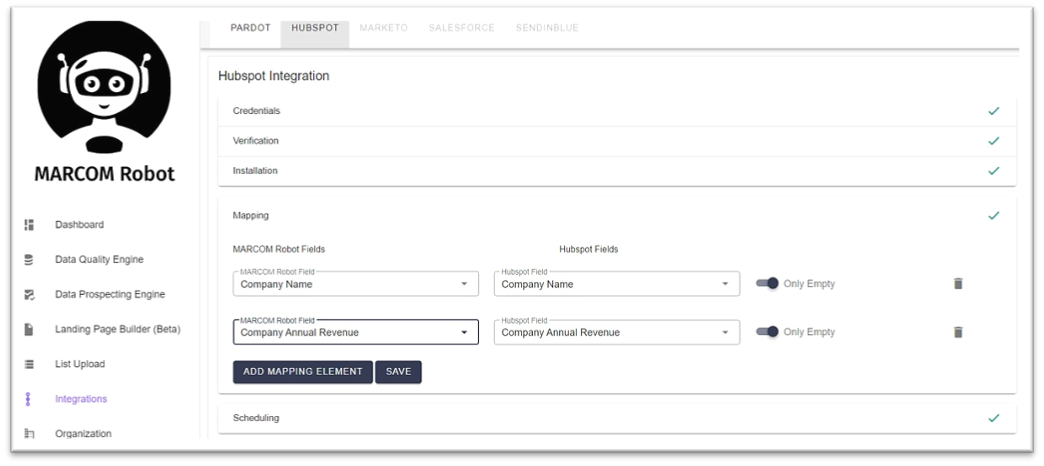
Task: Collapse the Mapping section header
Action: coord(617,216)
